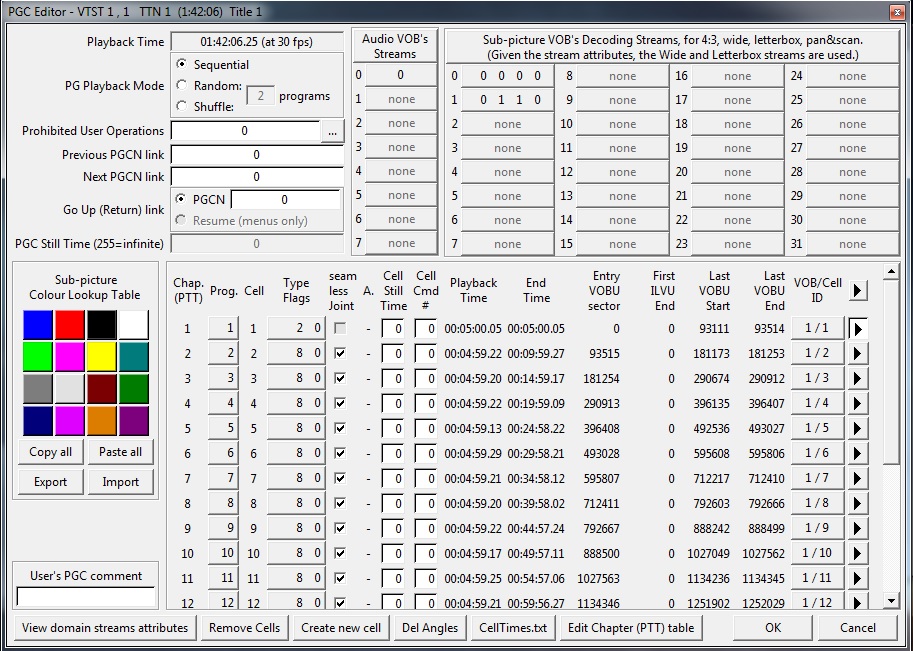Toggle seamless joint checkbox for chapter 2
913x651 pixels.
tap(341, 353)
